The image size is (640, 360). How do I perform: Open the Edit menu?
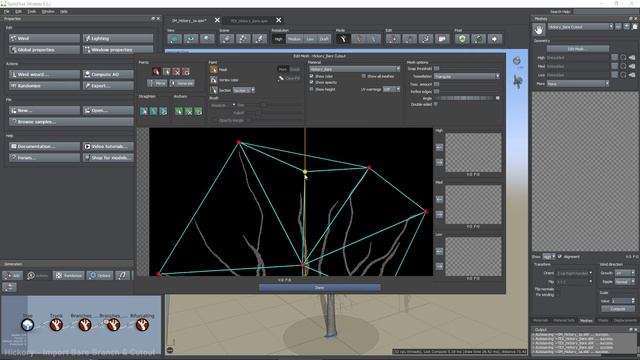[18, 11]
